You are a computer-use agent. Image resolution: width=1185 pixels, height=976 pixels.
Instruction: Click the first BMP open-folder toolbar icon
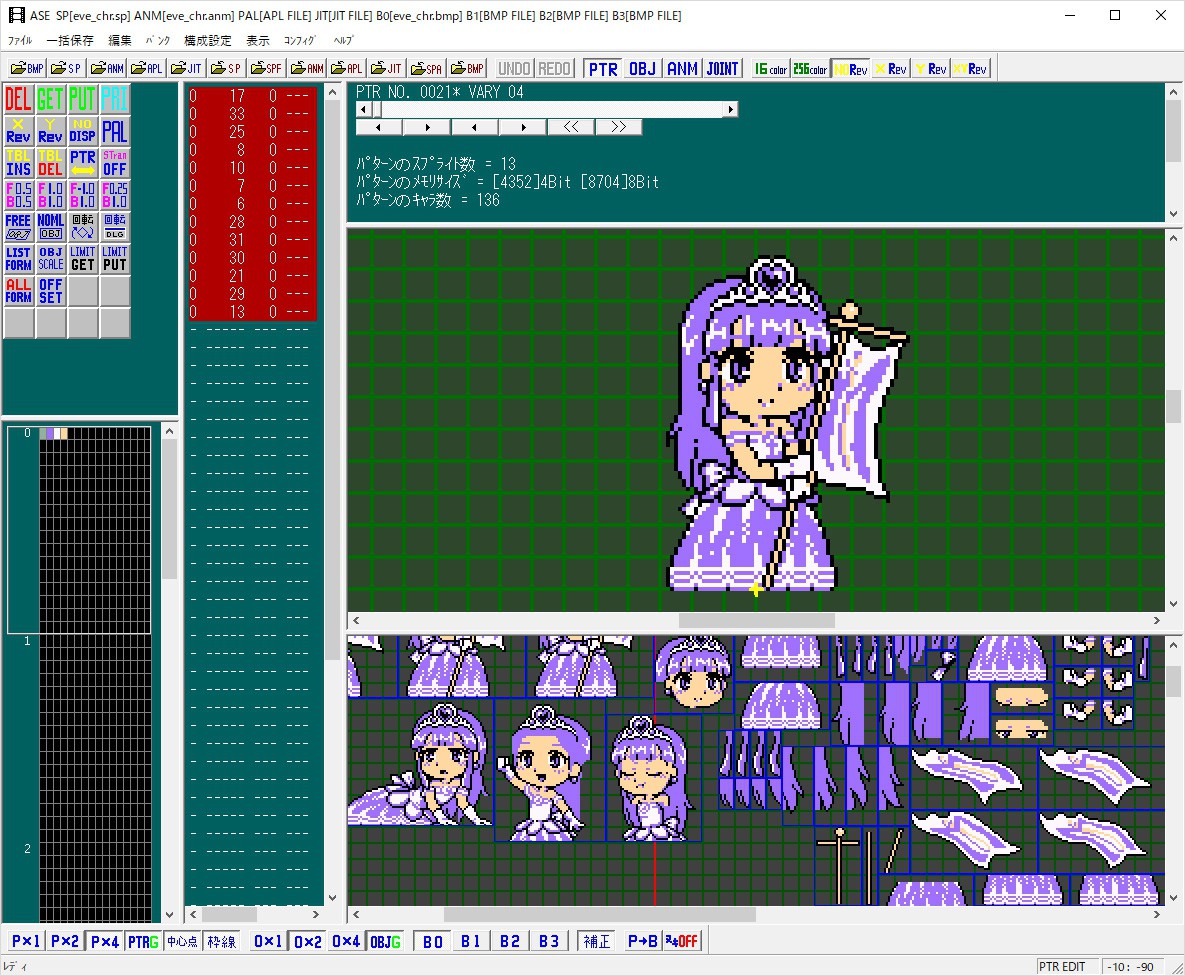(x=27, y=69)
